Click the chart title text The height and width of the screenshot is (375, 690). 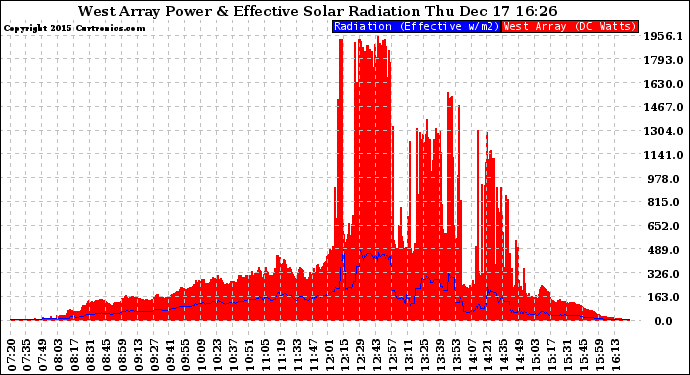coord(317,11)
